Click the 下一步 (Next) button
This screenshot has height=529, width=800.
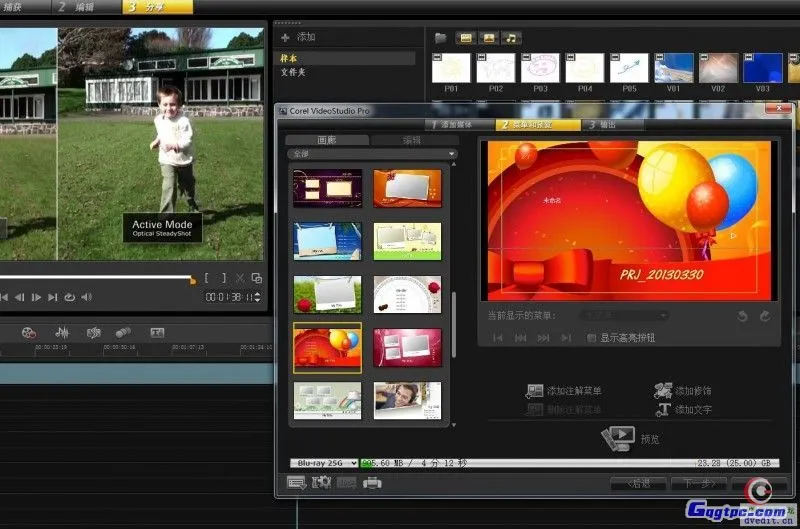click(x=698, y=483)
